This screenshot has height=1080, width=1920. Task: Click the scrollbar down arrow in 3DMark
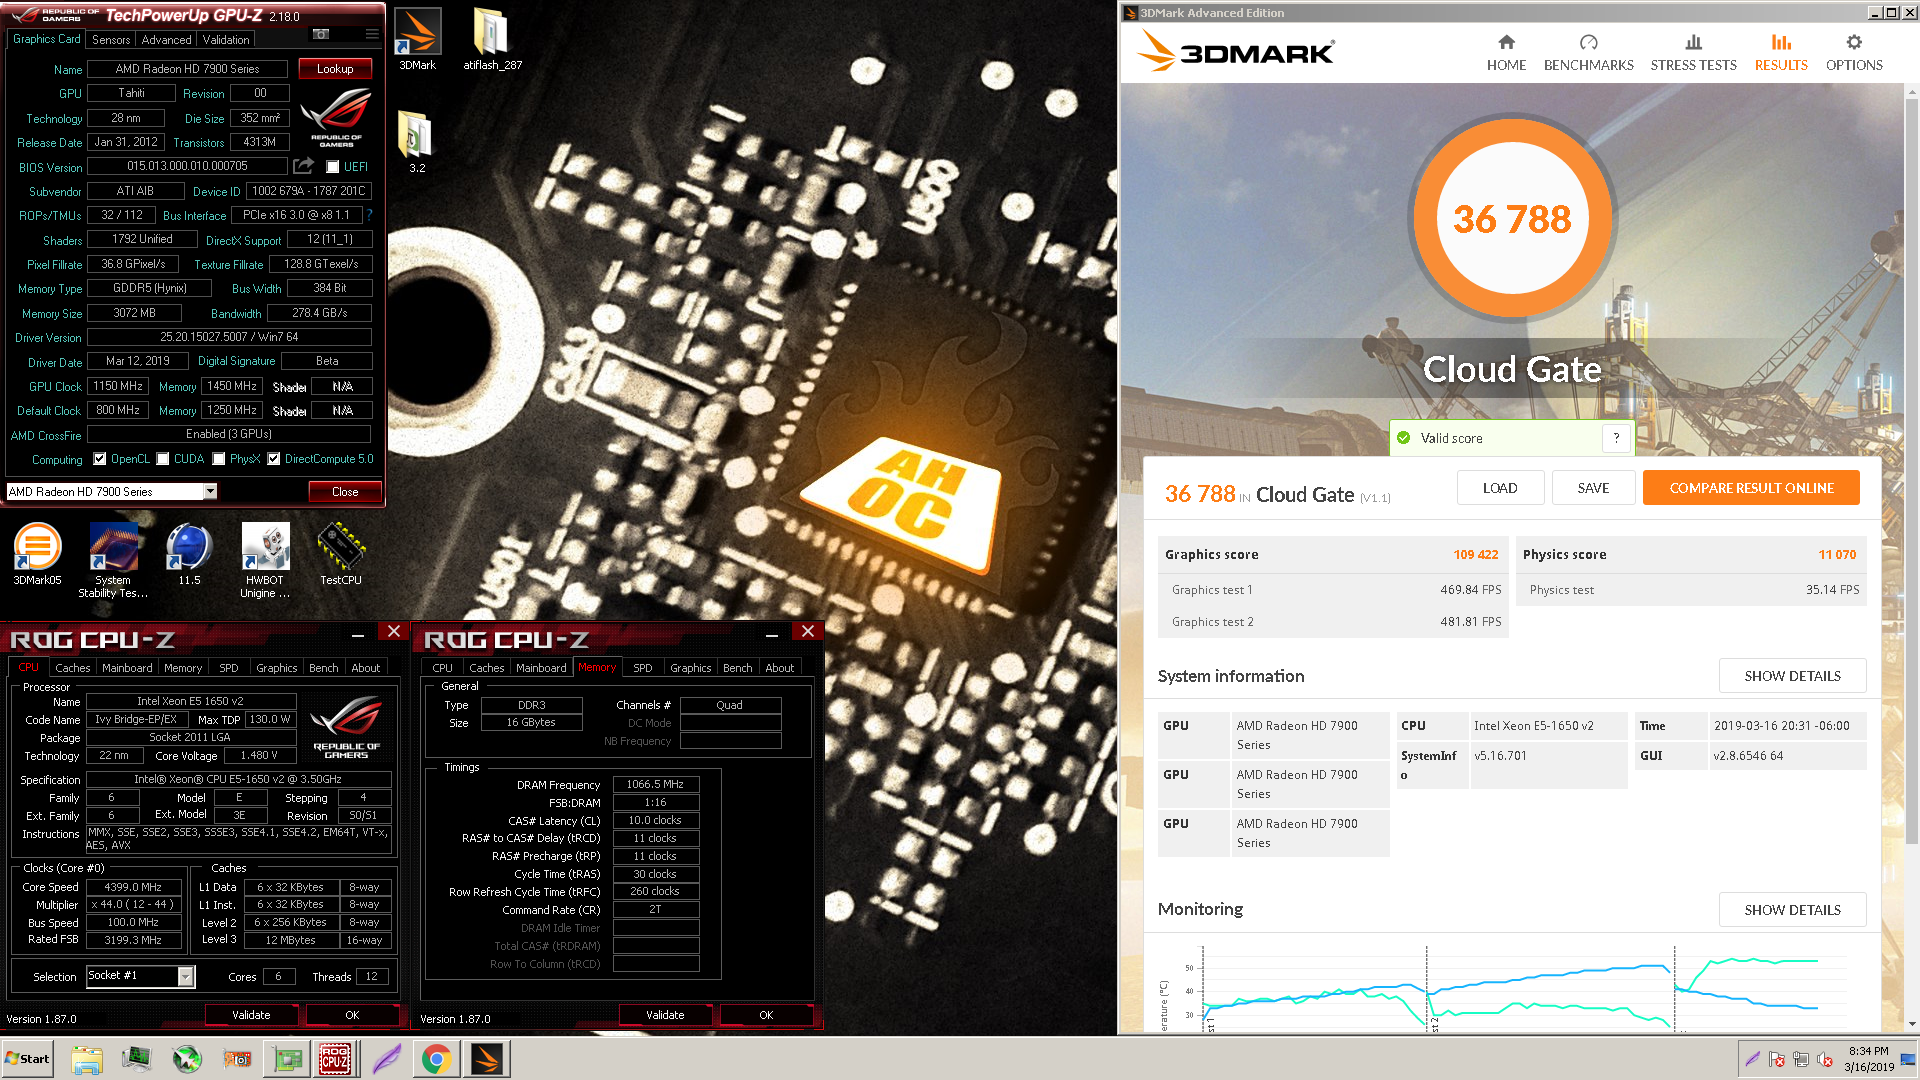click(1911, 1024)
